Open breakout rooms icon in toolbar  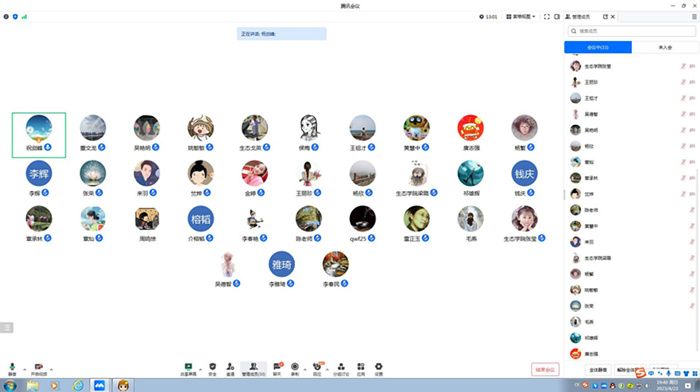[x=341, y=369]
